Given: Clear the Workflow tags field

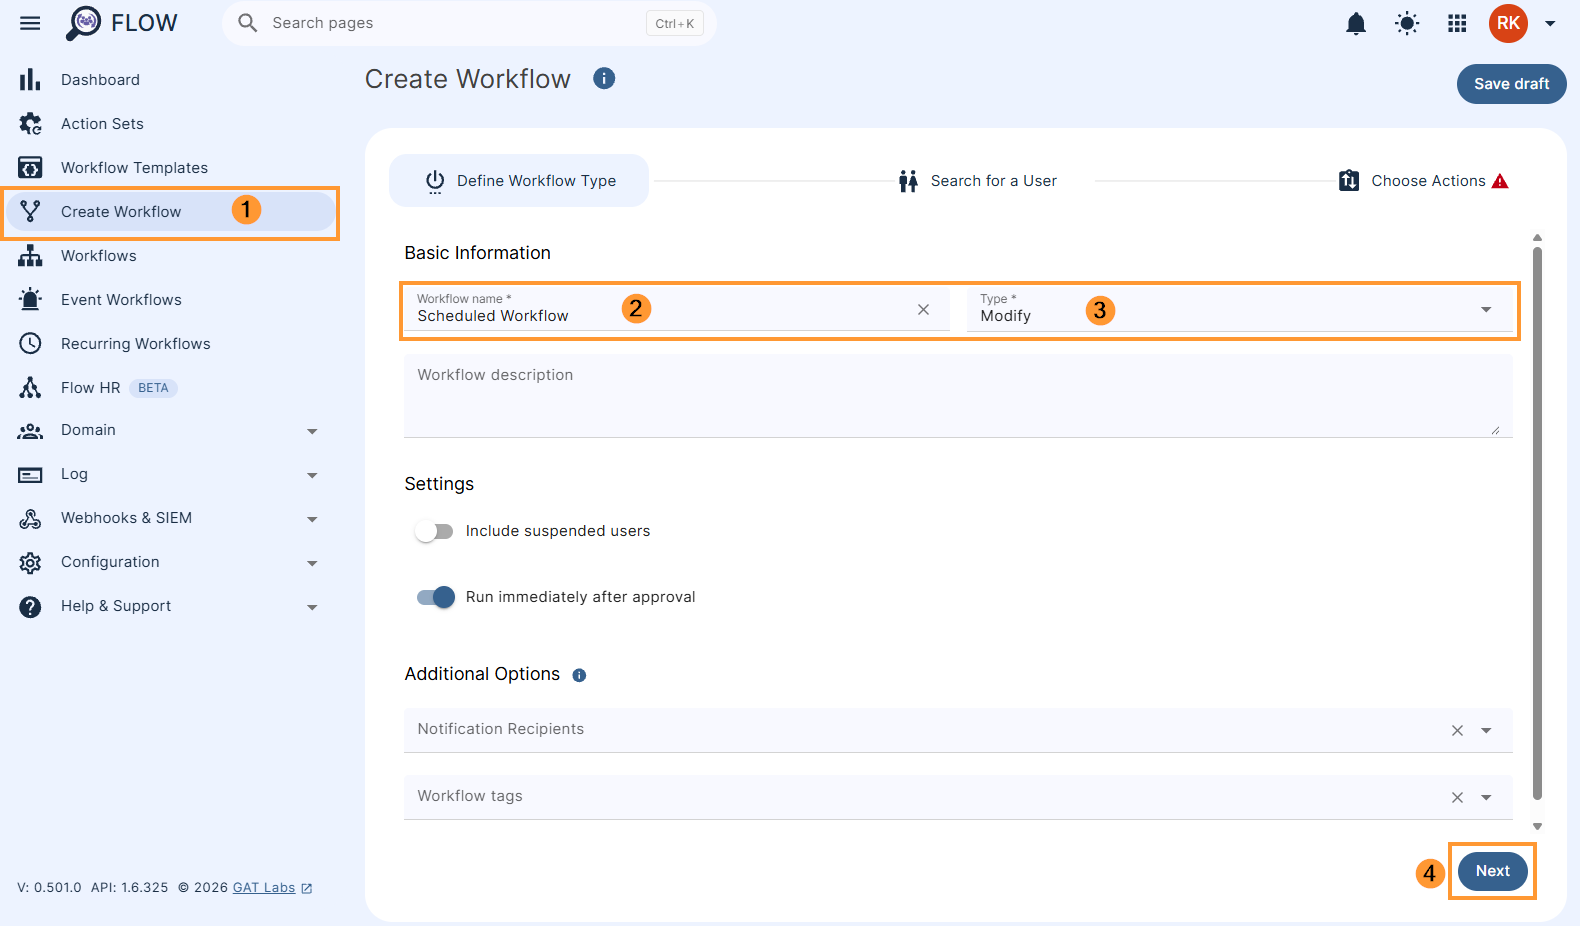Looking at the screenshot, I should click(1457, 798).
